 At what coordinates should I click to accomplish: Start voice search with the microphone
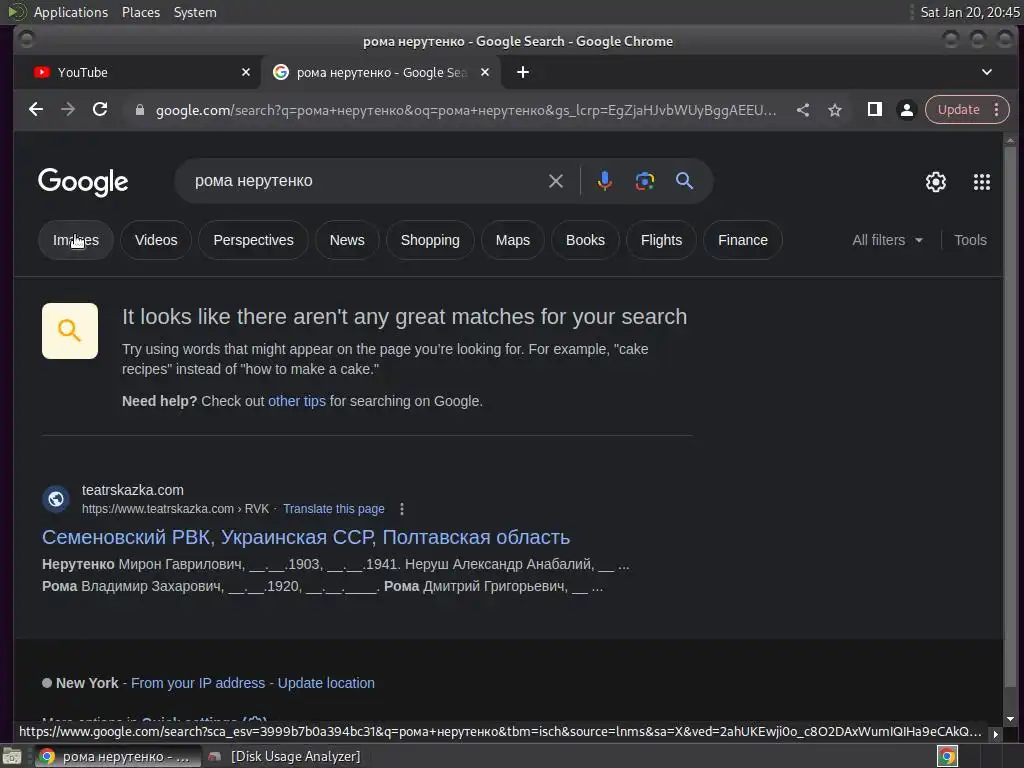[x=605, y=181]
